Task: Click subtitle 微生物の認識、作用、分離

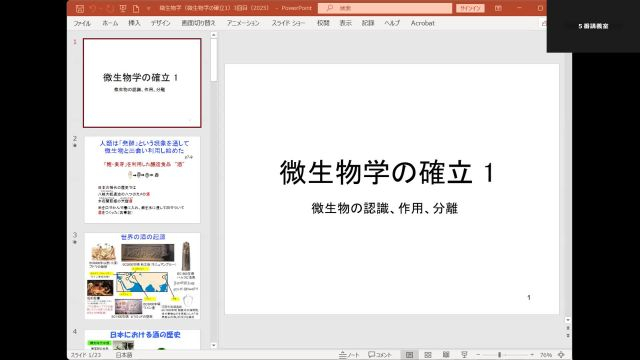Action: click(384, 208)
